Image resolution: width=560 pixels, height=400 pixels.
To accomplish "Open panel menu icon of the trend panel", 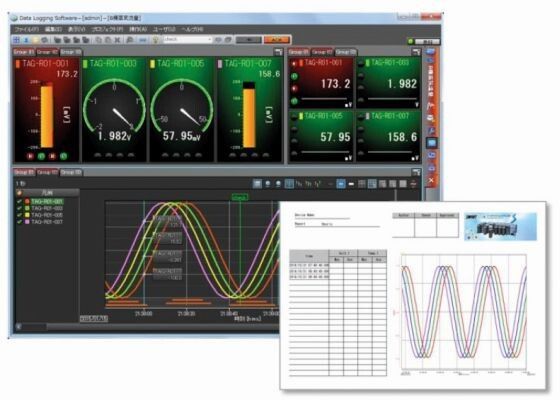I will click(x=416, y=172).
